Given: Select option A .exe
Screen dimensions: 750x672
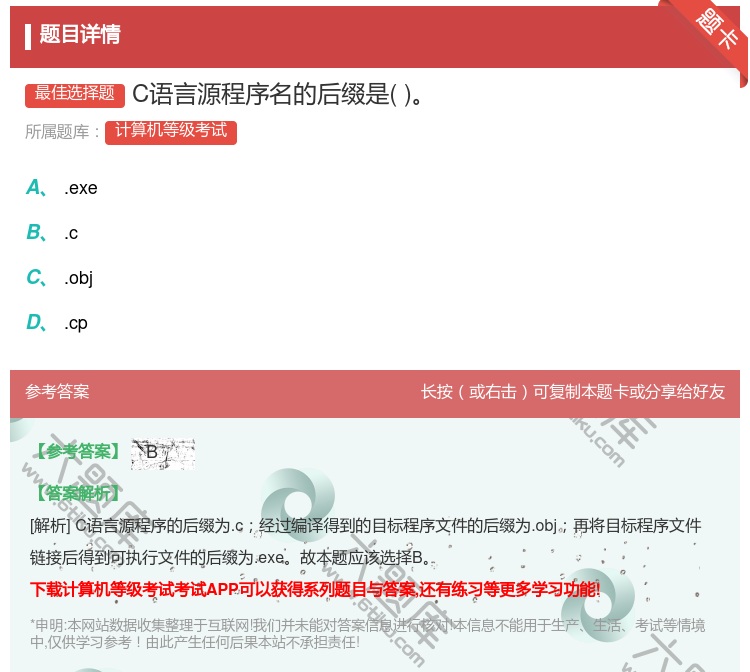Looking at the screenshot, I should [62, 187].
